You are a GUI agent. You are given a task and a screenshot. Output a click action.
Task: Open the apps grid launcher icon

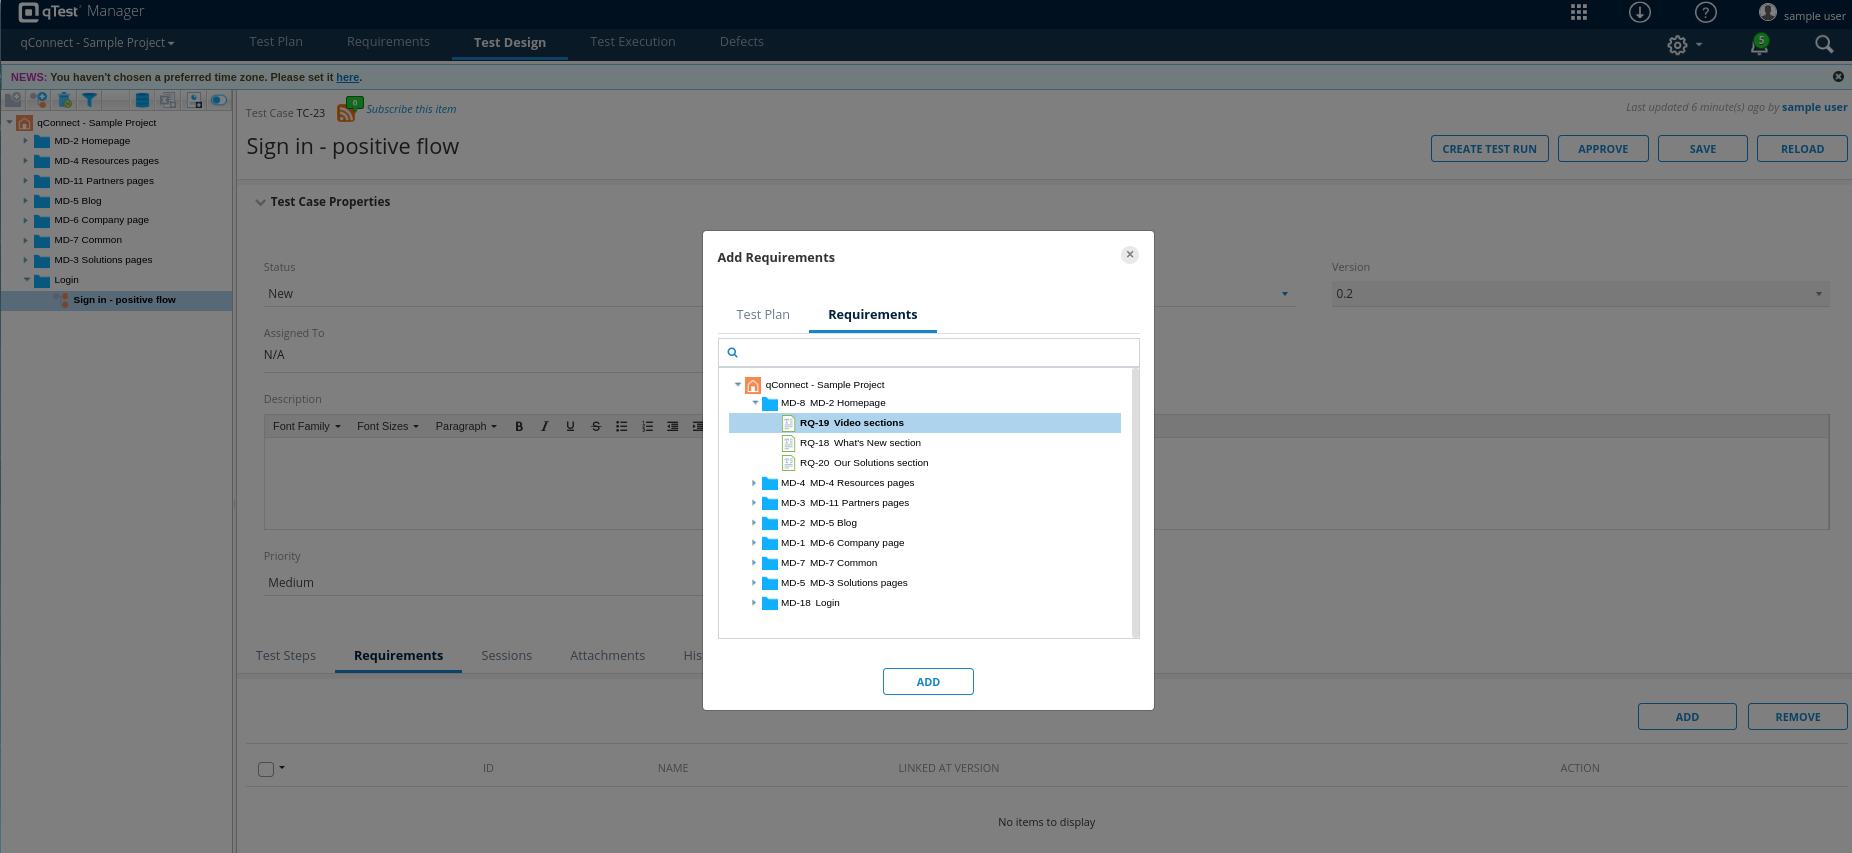click(1579, 12)
